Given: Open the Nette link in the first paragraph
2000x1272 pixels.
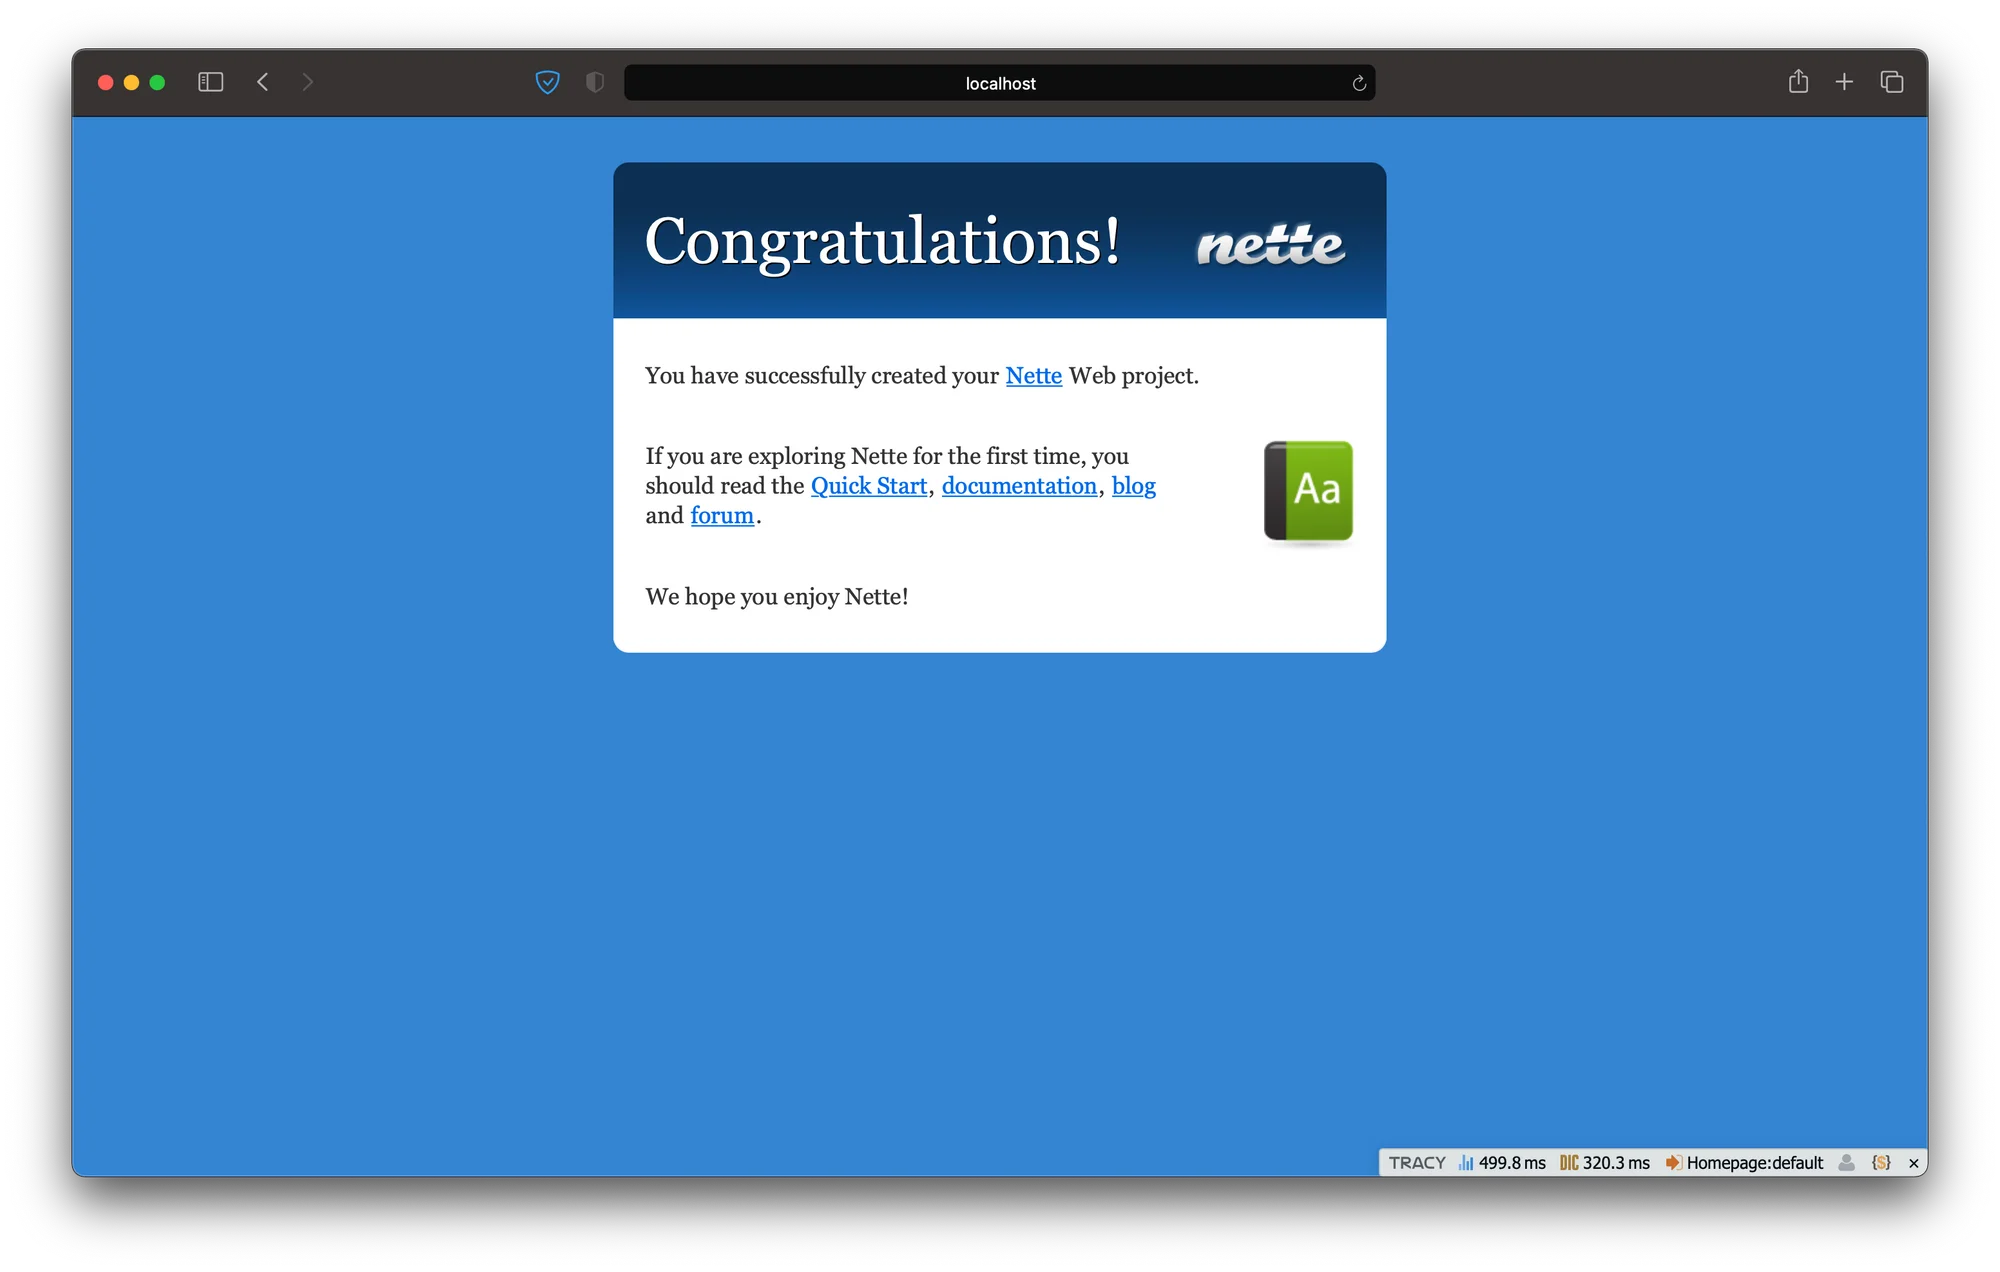Looking at the screenshot, I should click(1033, 376).
